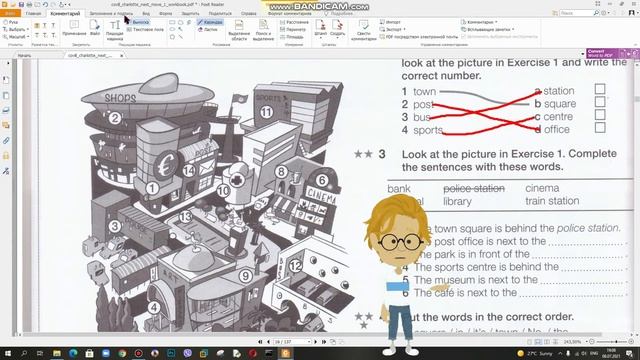Open the Справка ribbon tab
Viewport: 640px width, 360px height.
pos(248,13)
